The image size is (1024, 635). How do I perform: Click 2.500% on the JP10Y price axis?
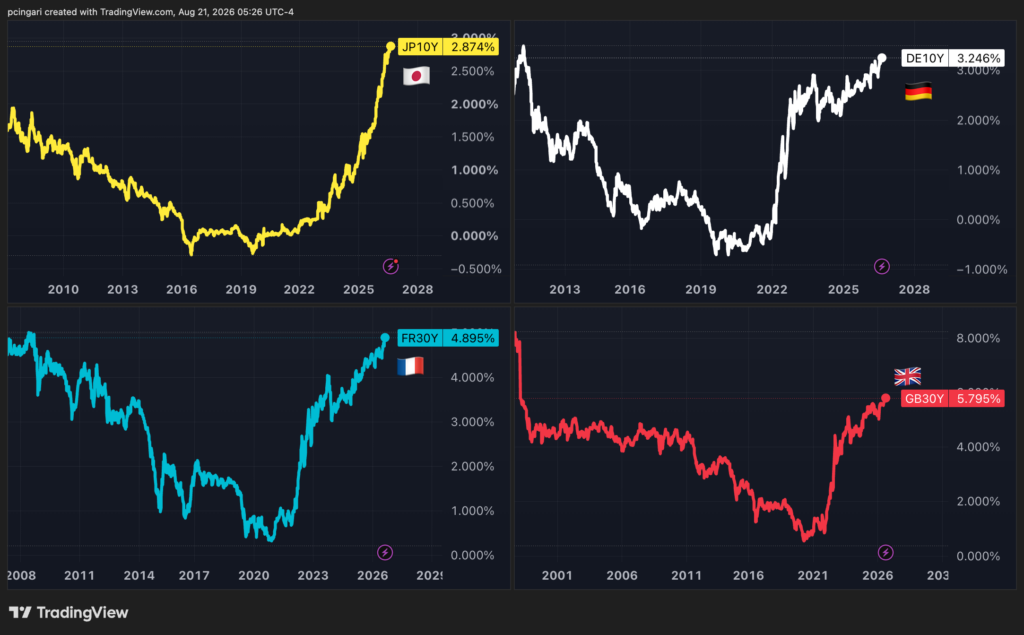coord(473,71)
